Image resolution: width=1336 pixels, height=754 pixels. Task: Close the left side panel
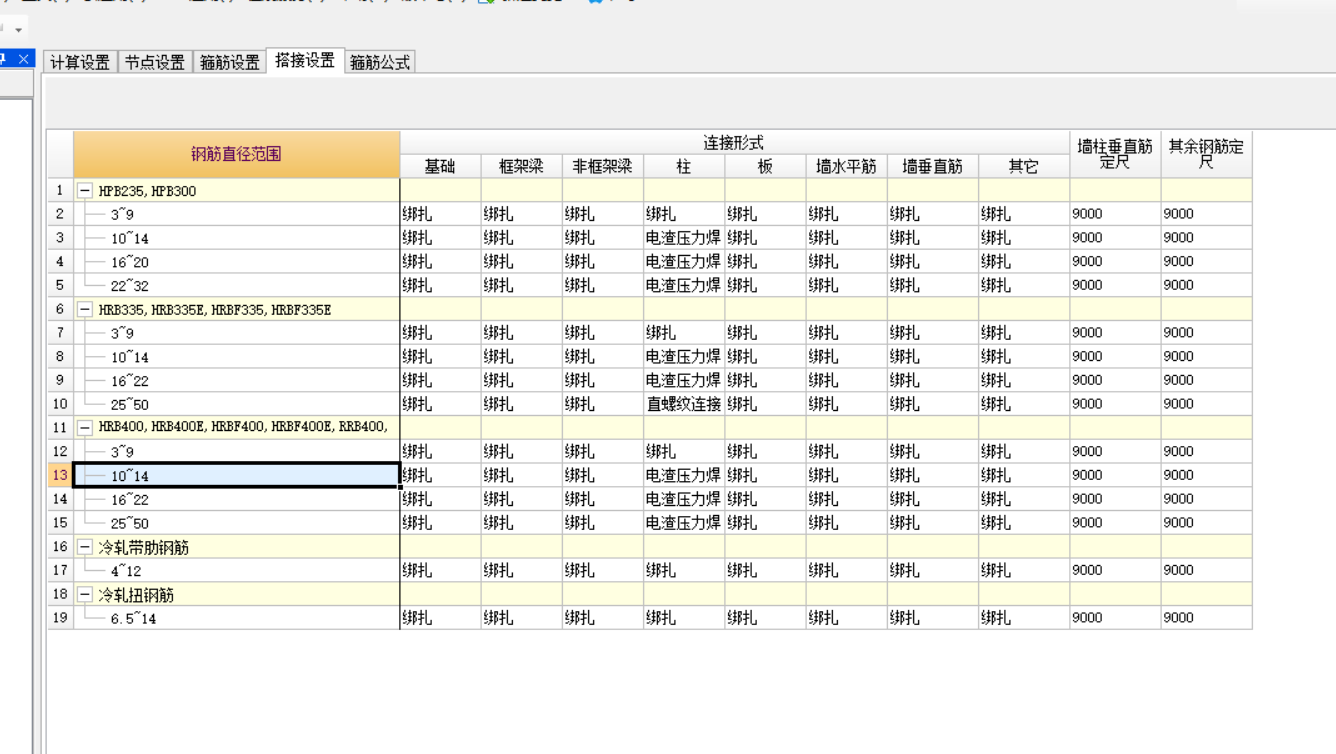click(24, 60)
